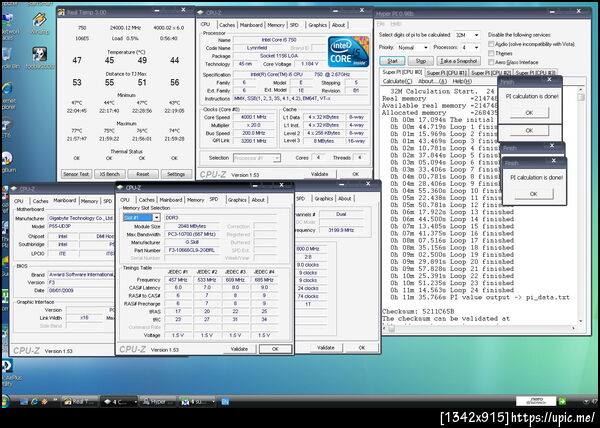Click the CPU-Z CPU window title icon
600x428 pixels.
click(x=200, y=13)
